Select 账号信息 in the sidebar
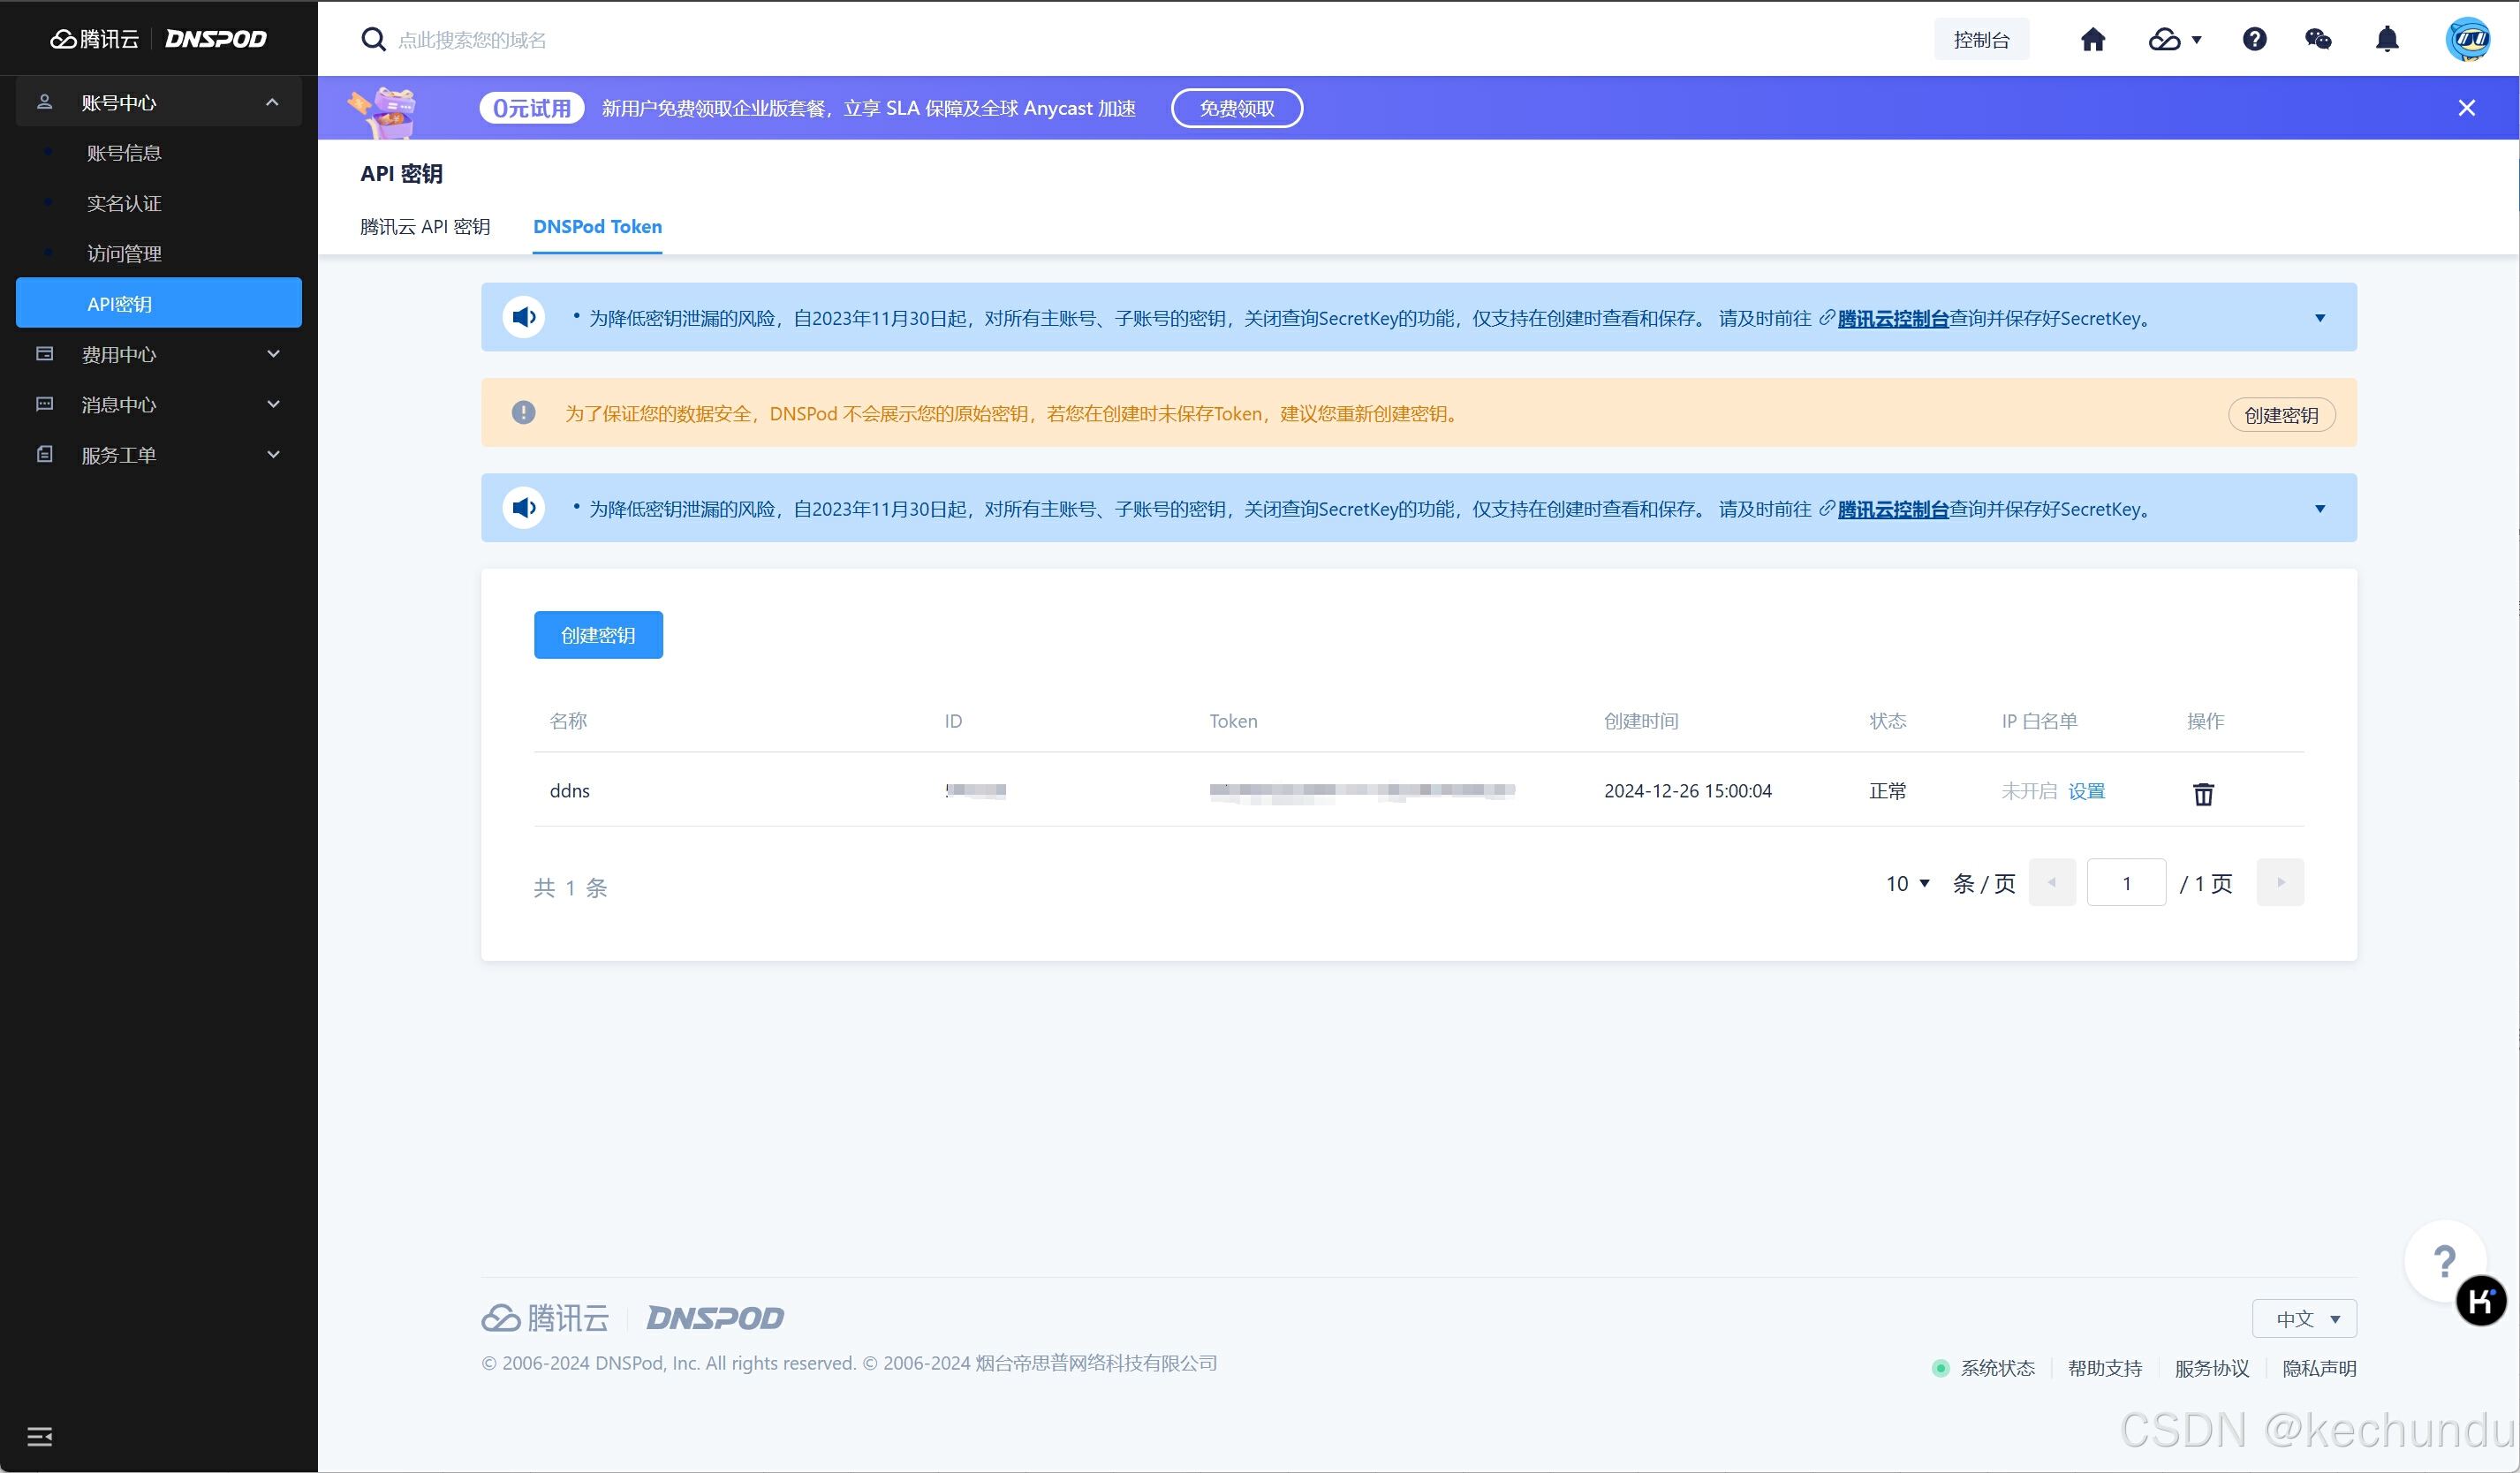Screen dimensions: 2520x1473 [124, 153]
